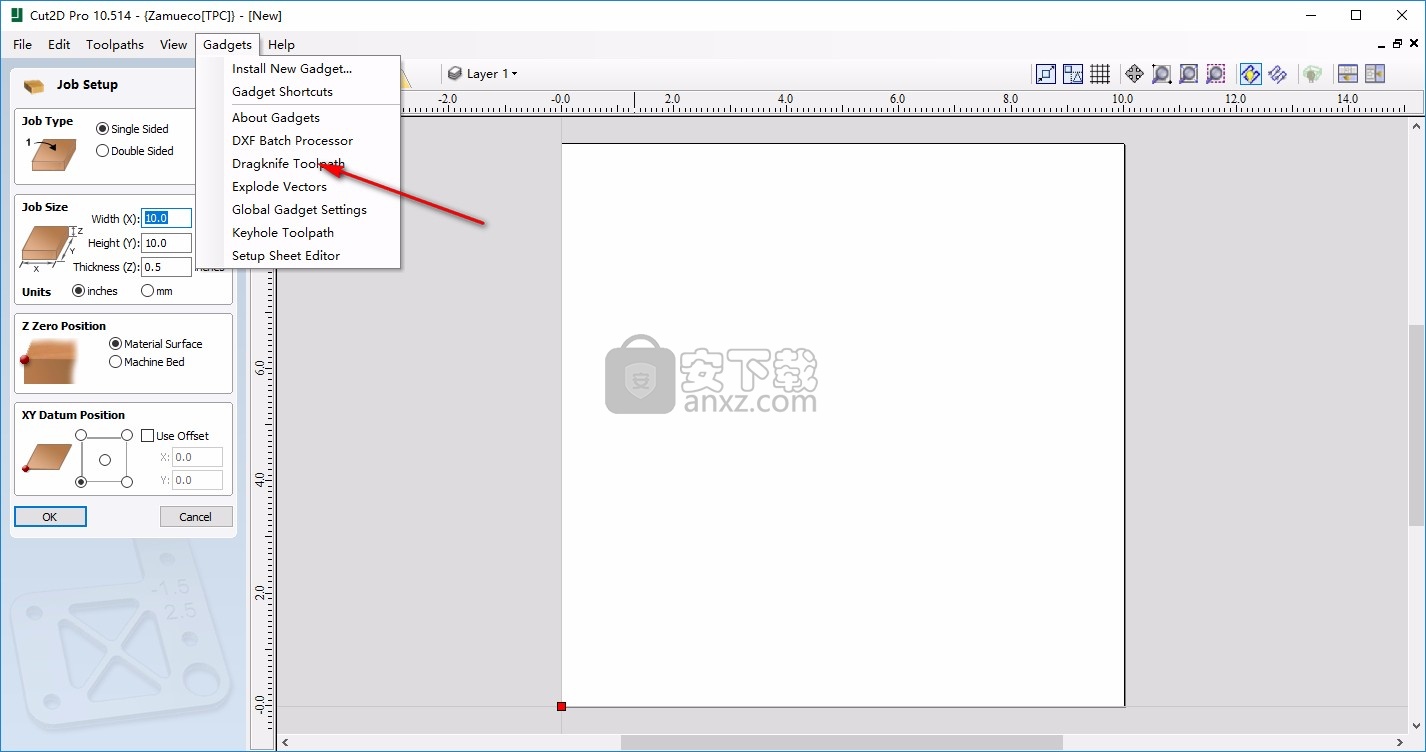This screenshot has width=1426, height=752.
Task: Click the zoom-to-material magnifier icon
Action: [x=1188, y=74]
